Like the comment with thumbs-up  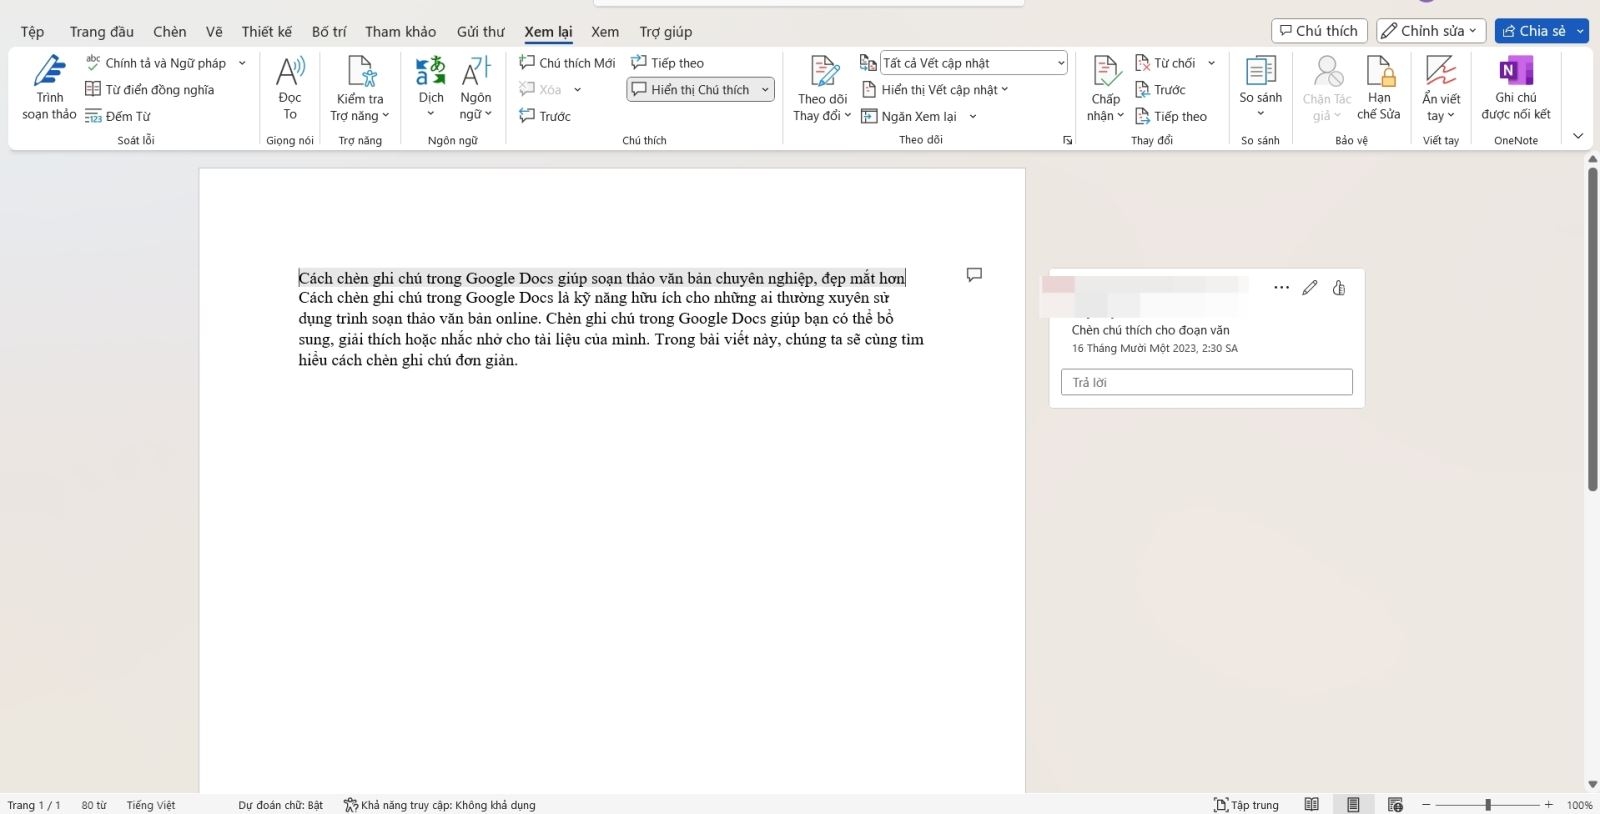(x=1339, y=288)
